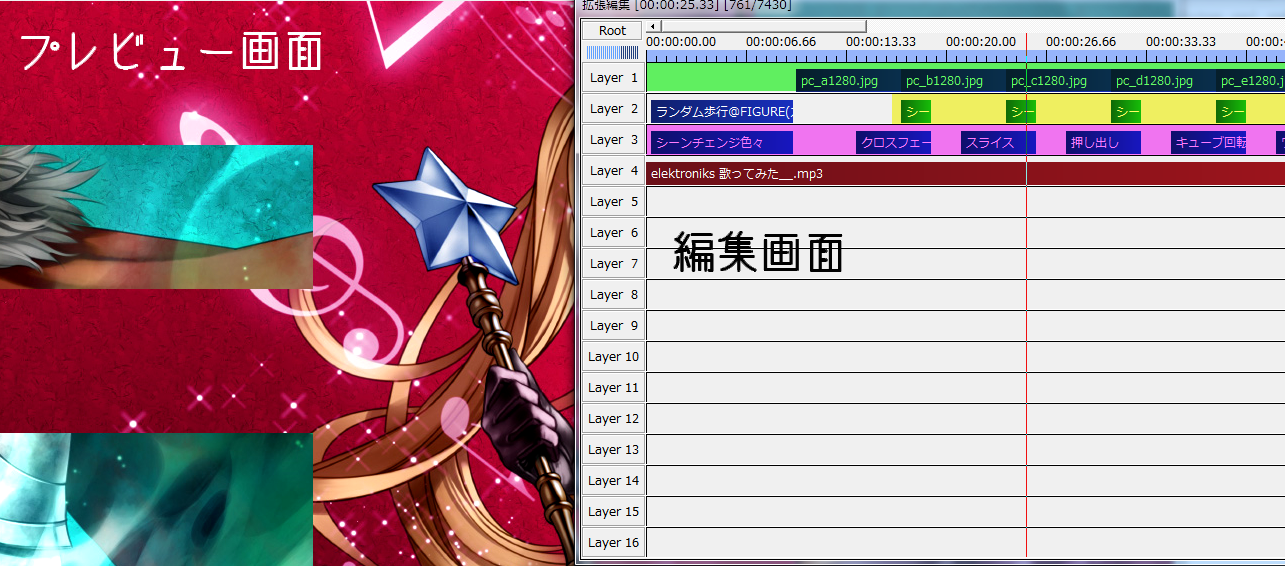Screen dimensions: 1285x566
Task: Toggle visibility of Layer 7
Action: [614, 264]
